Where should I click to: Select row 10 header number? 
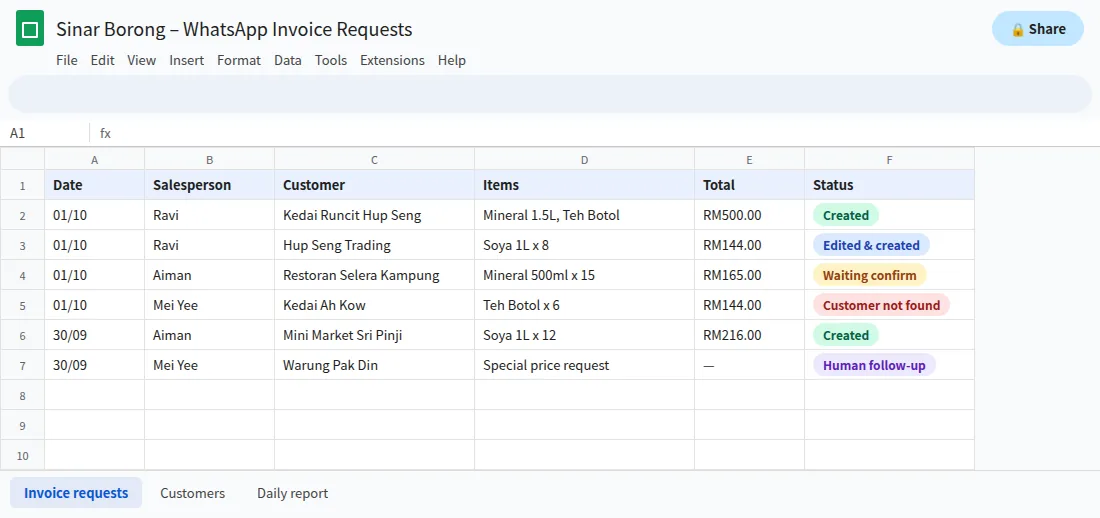(22, 455)
